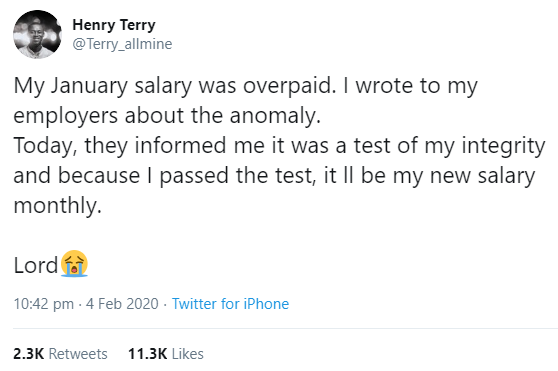The height and width of the screenshot is (371, 558).
Task: Click the 'Likes' label
Action: [x=188, y=354]
